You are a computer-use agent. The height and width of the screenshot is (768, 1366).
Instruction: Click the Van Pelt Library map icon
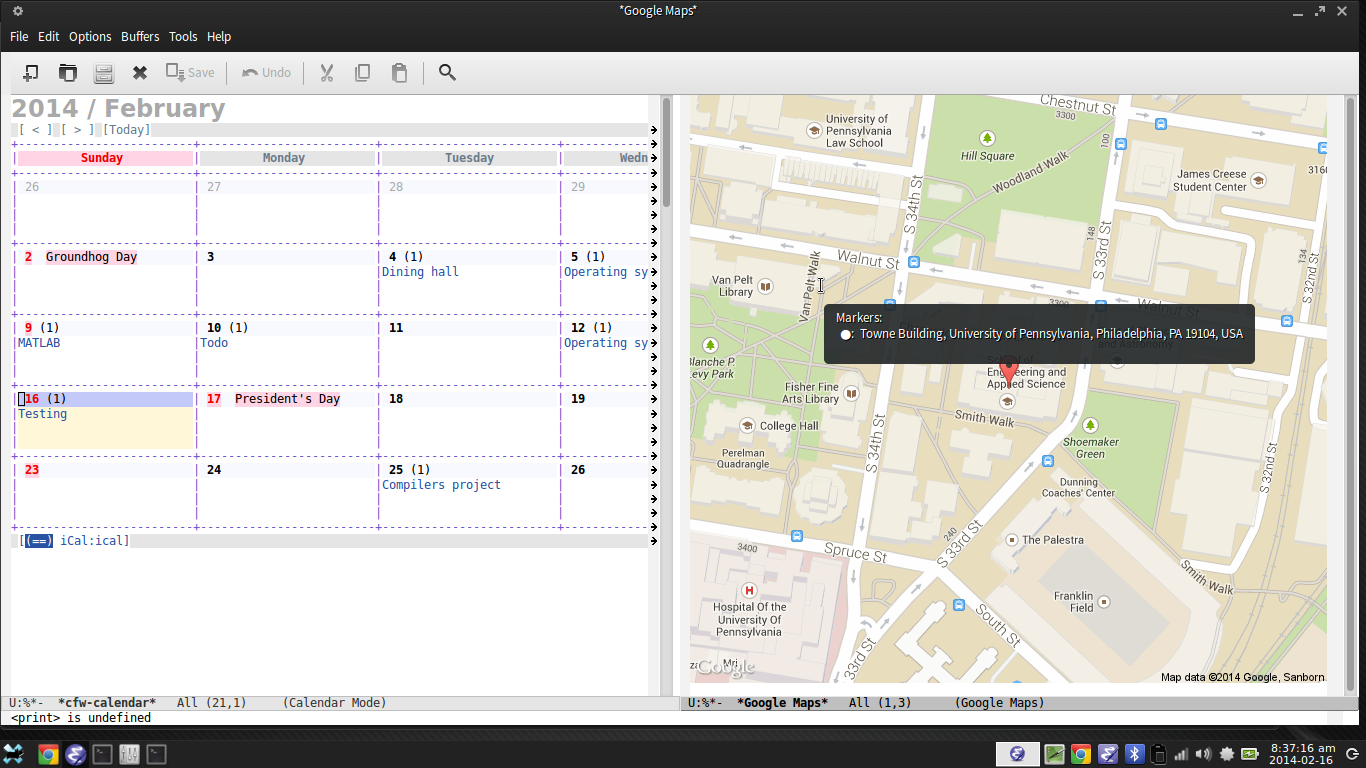(x=765, y=286)
